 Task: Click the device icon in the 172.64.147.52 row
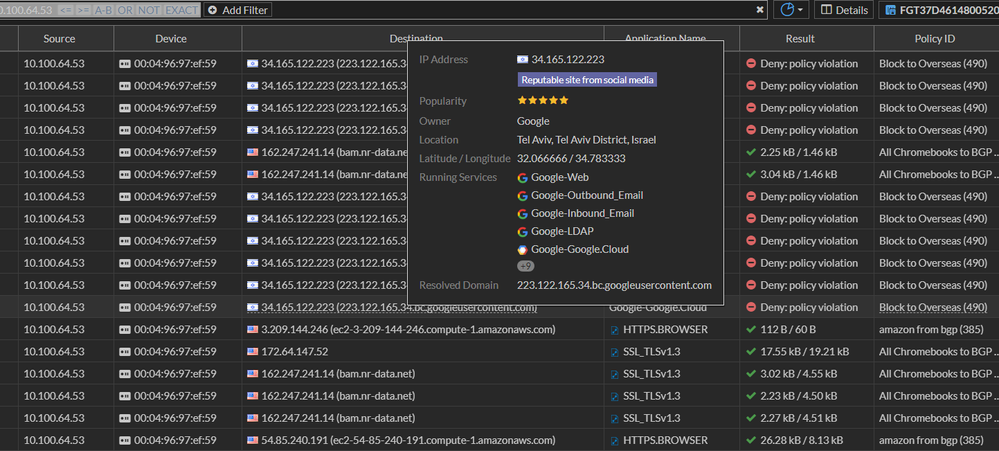coord(124,352)
